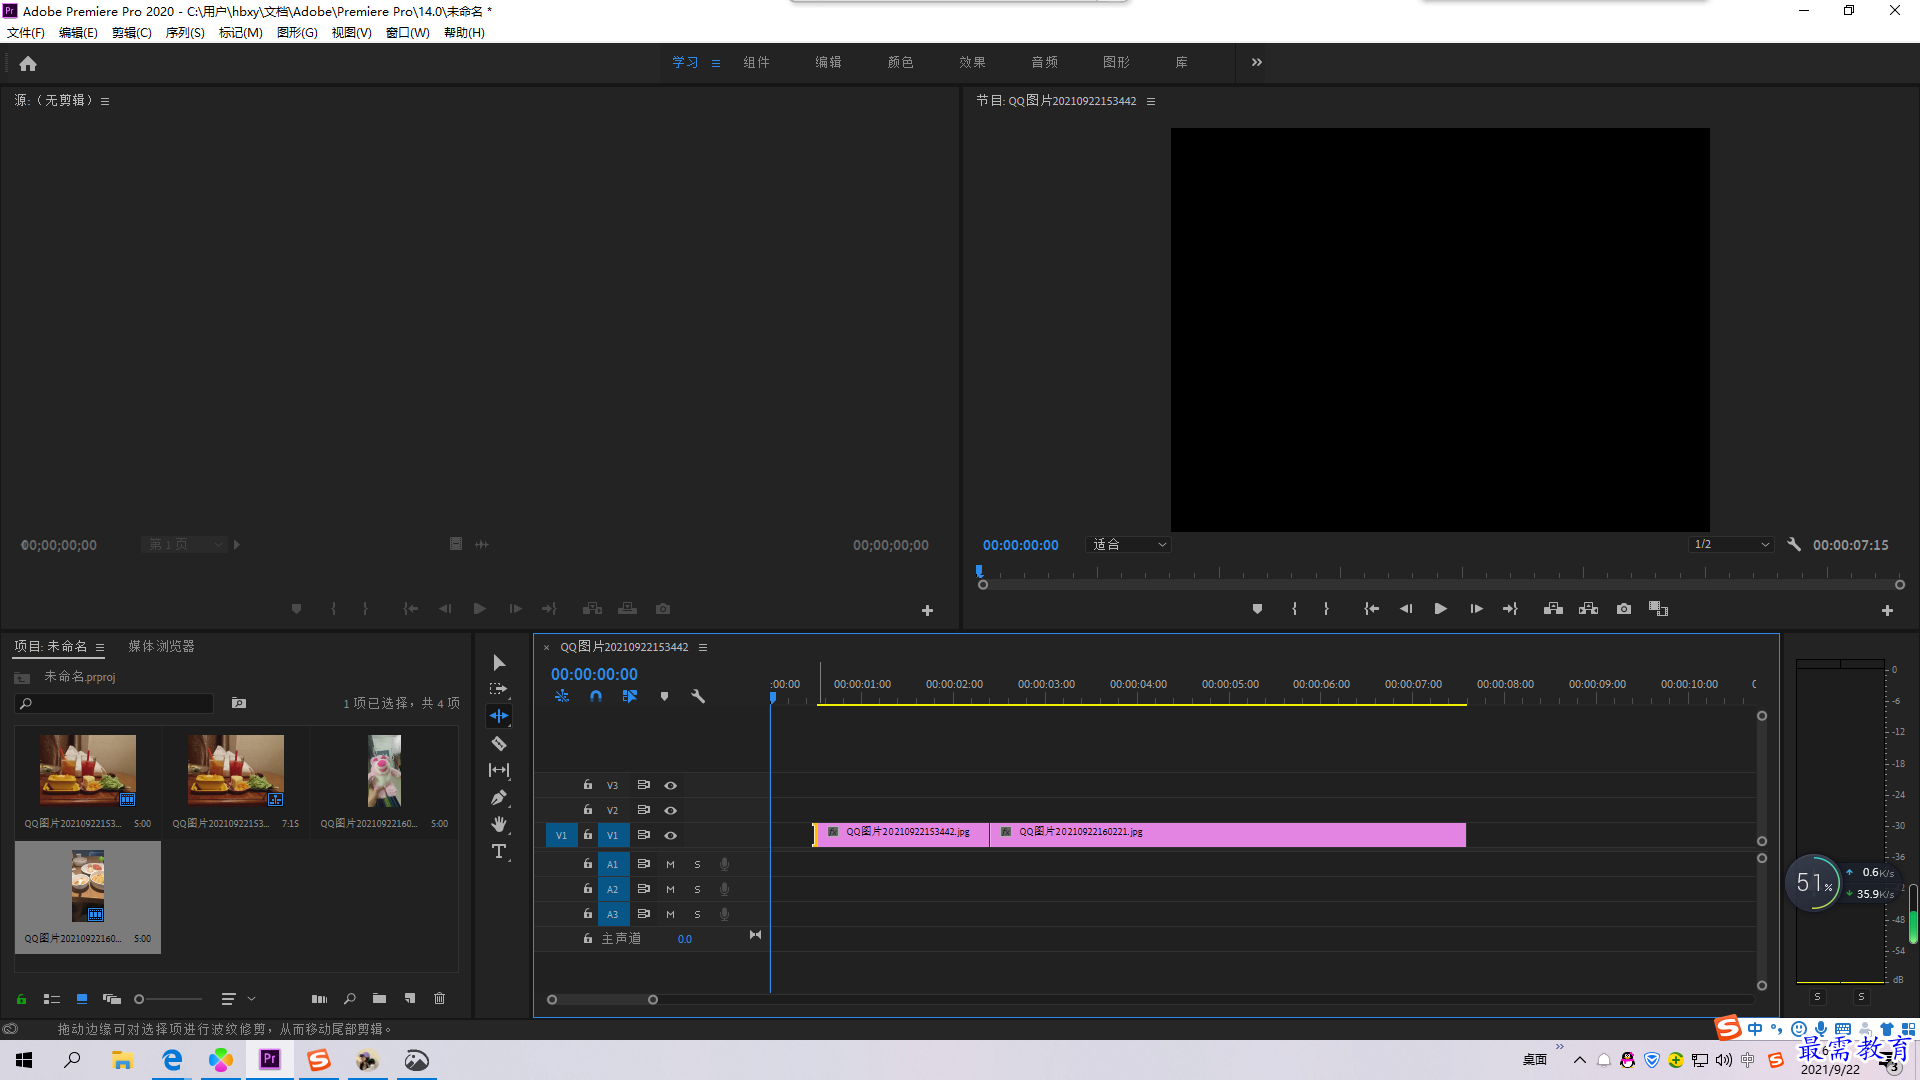Viewport: 1920px width, 1080px height.
Task: Toggle V3 track visibility eye
Action: point(671,785)
